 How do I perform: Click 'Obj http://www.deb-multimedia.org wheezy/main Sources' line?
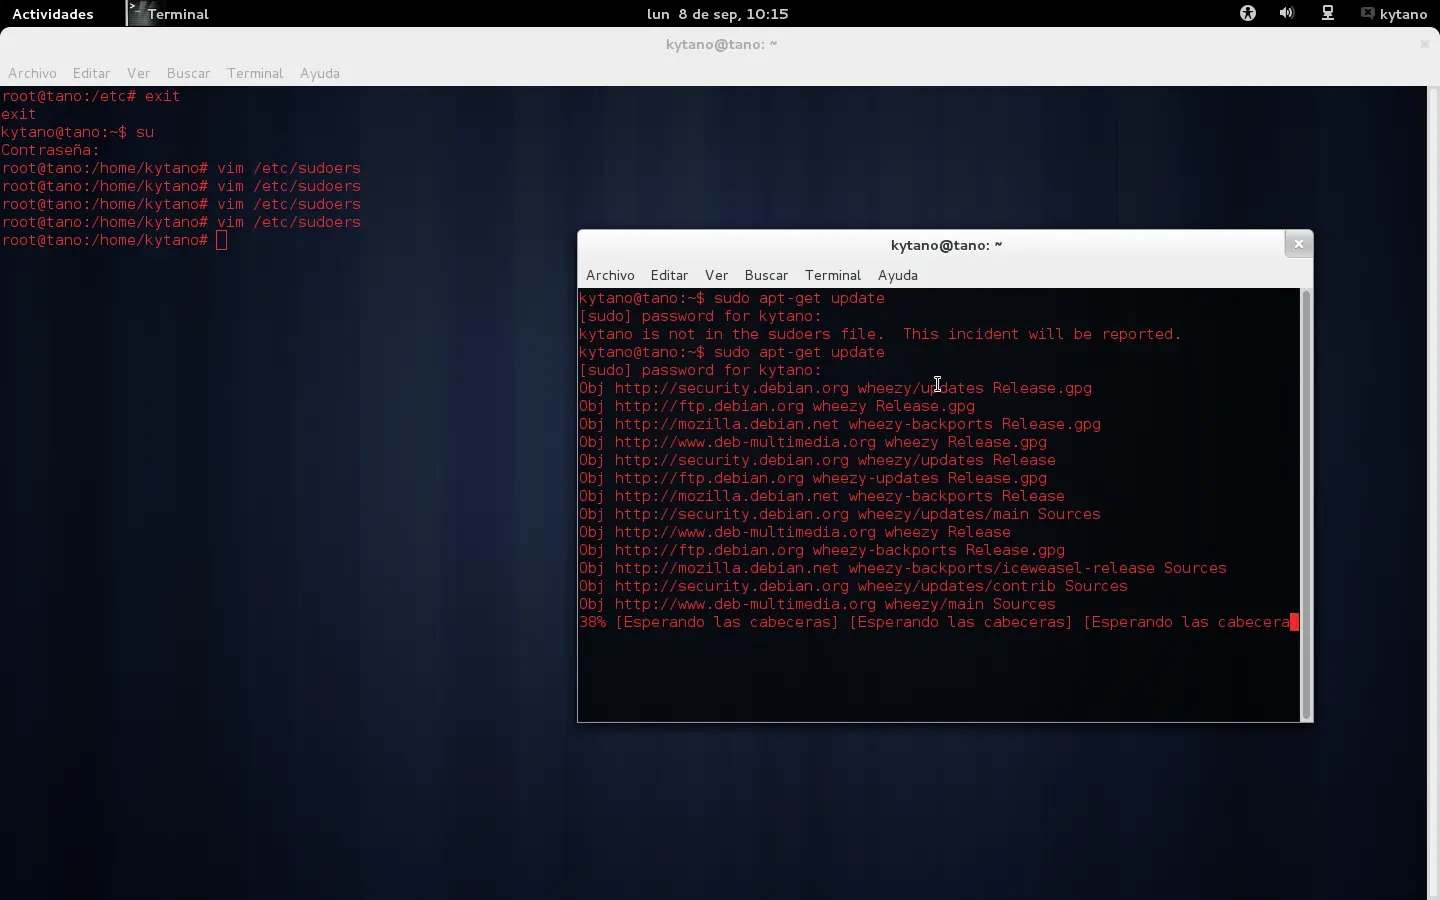point(817,604)
